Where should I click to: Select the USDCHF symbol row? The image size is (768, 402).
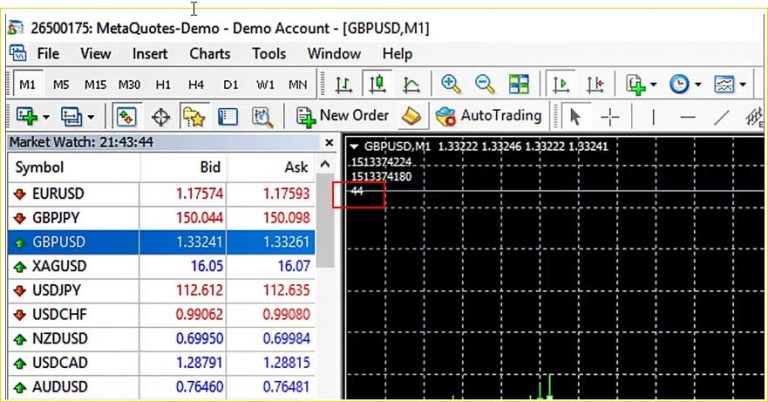(x=162, y=314)
